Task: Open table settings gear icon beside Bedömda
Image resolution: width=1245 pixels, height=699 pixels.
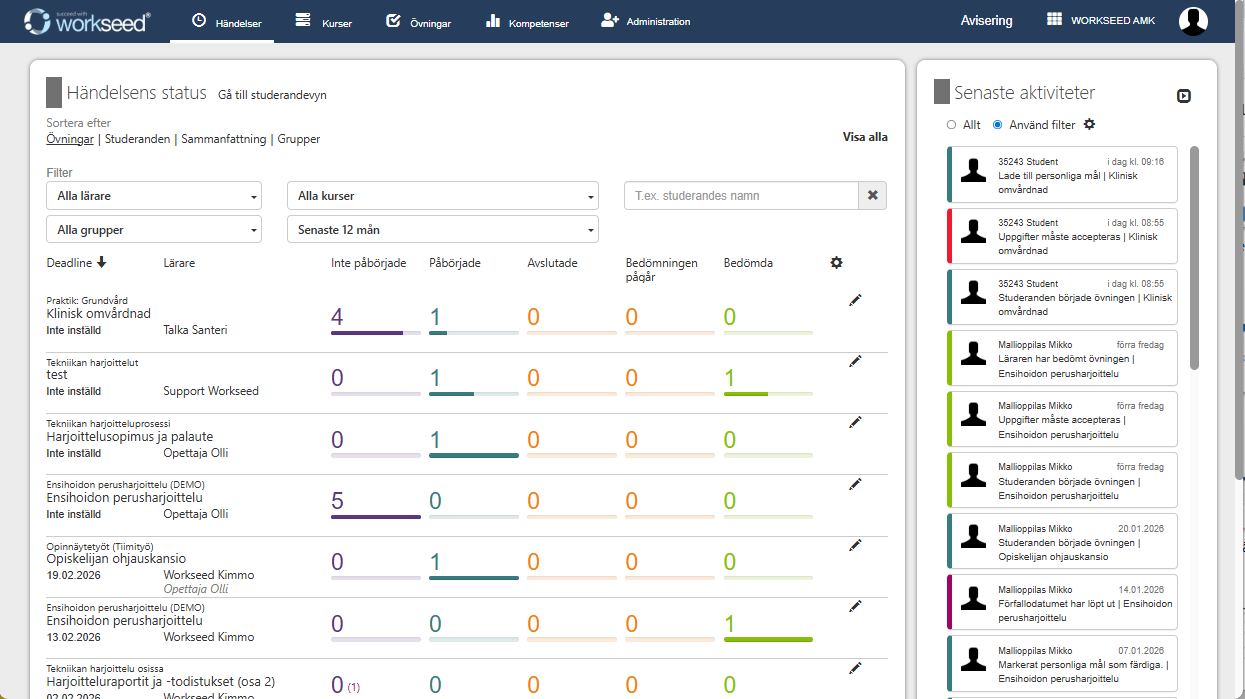Action: click(836, 263)
